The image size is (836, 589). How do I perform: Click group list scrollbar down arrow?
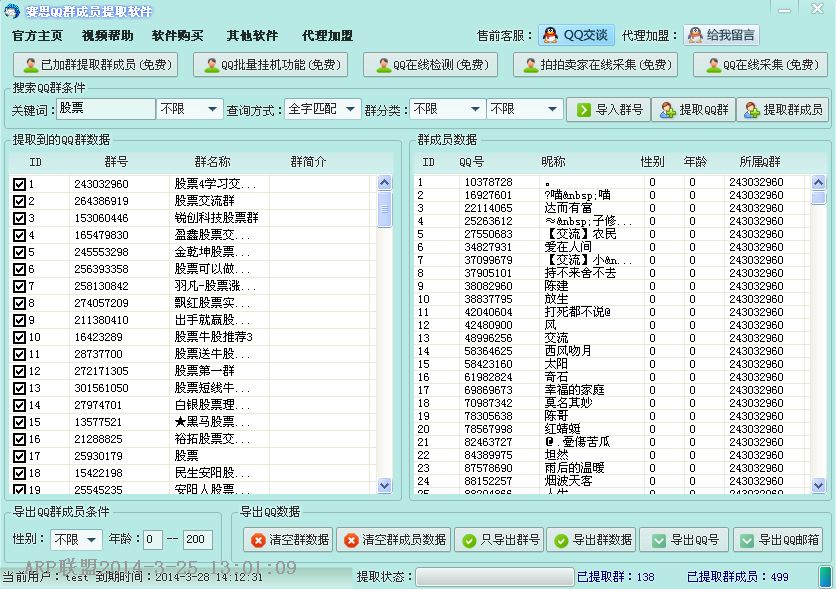[x=384, y=486]
